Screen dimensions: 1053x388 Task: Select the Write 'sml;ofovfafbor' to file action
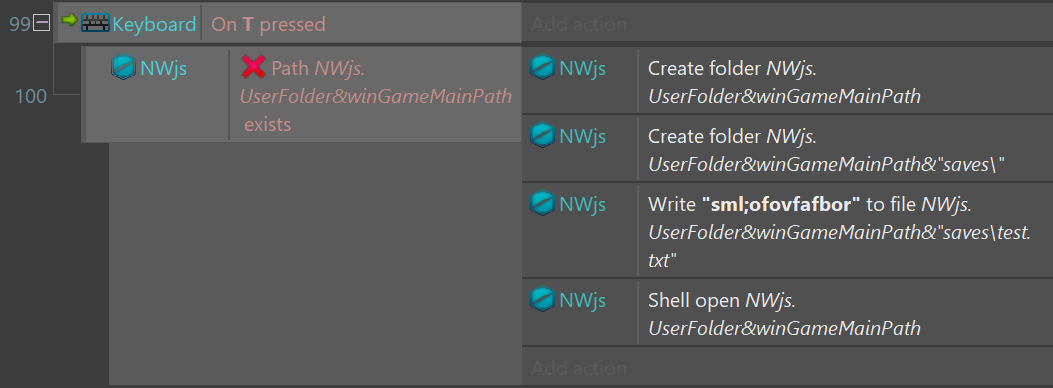[x=839, y=232]
